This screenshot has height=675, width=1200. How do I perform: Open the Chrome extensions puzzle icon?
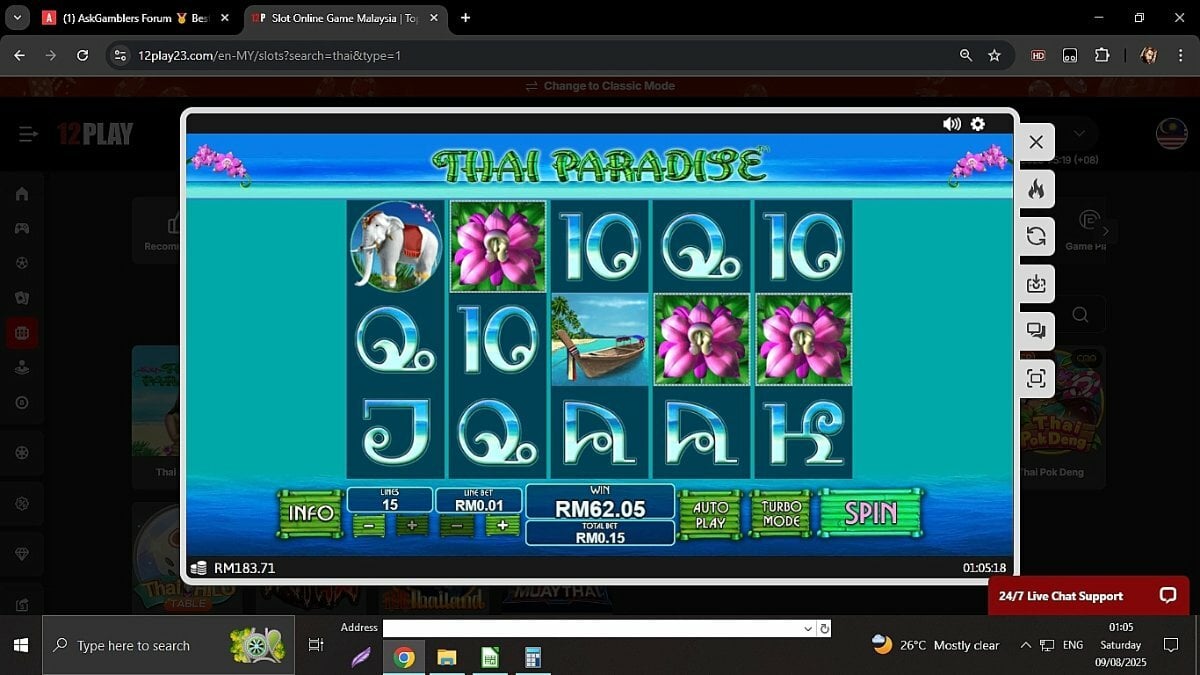coord(1102,56)
